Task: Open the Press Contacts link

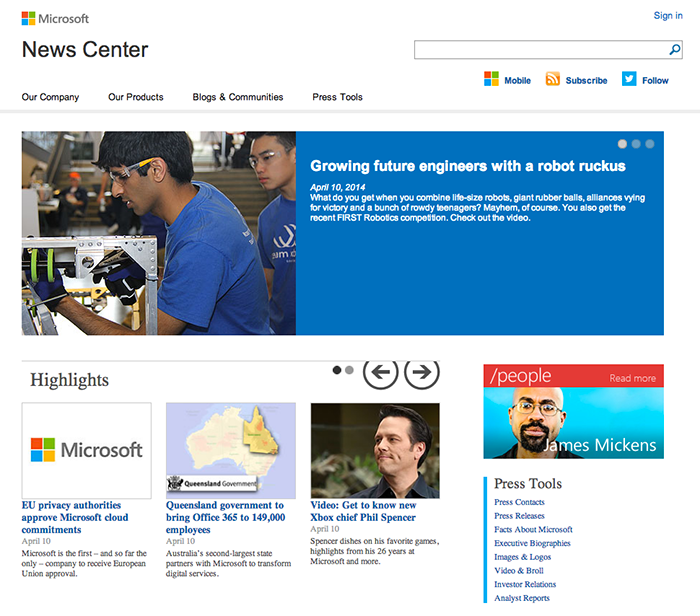Action: (x=519, y=502)
